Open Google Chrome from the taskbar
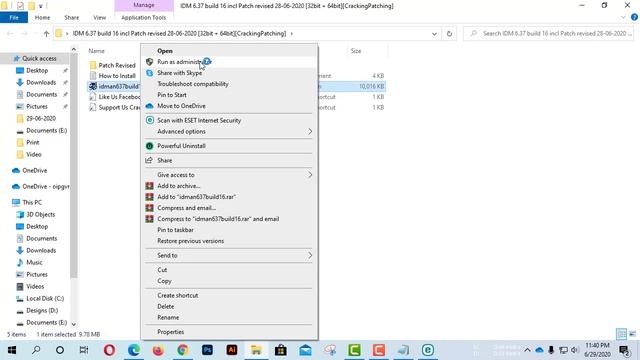 pyautogui.click(x=183, y=350)
